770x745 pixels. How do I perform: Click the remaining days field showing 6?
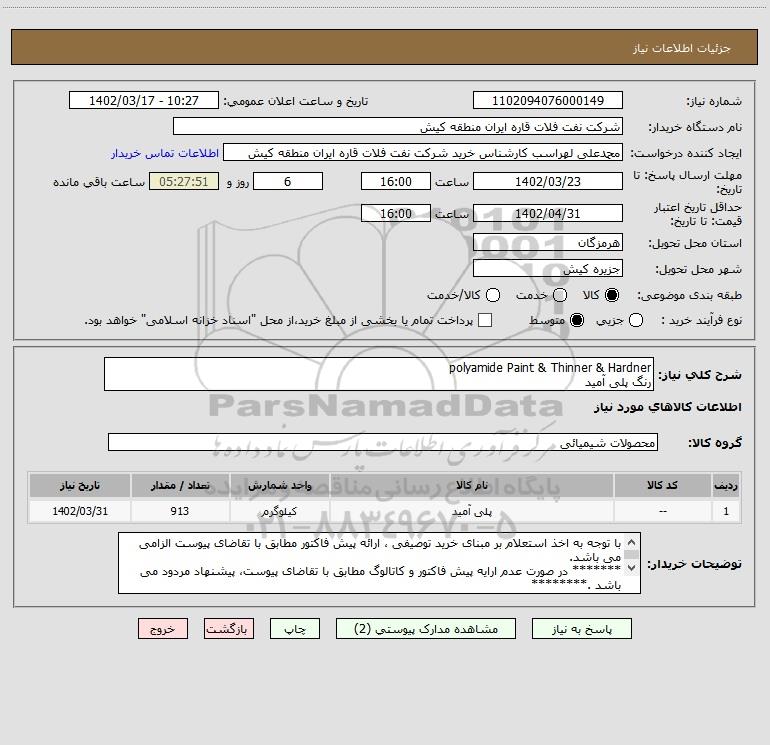pyautogui.click(x=288, y=181)
